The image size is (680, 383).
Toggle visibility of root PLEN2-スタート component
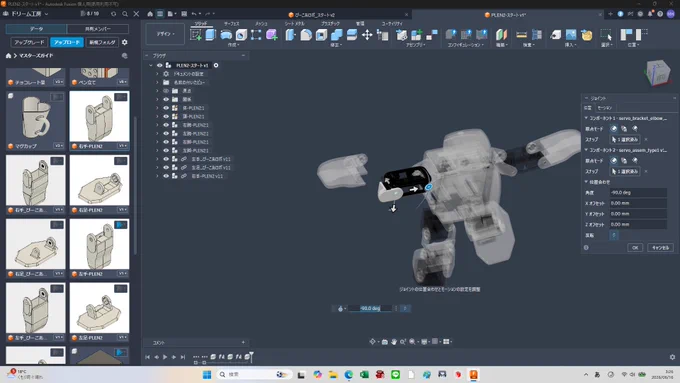(160, 65)
